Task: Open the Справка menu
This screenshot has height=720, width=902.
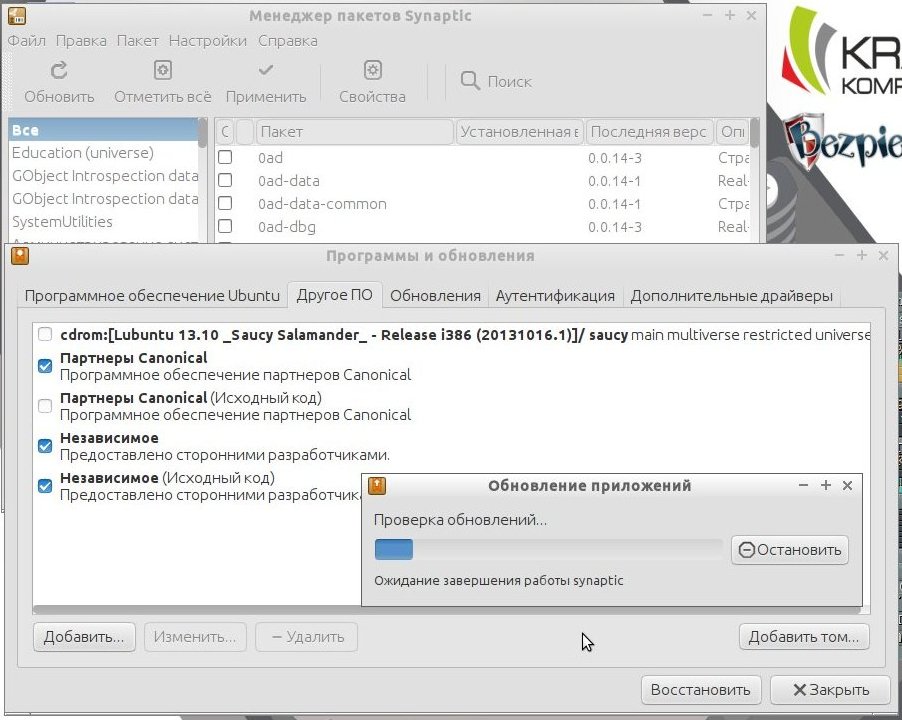Action: pyautogui.click(x=288, y=41)
